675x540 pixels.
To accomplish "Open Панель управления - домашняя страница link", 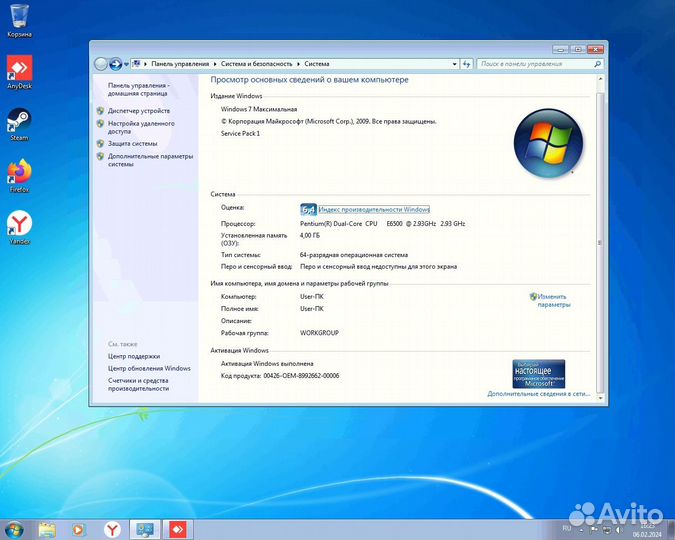I will point(138,89).
